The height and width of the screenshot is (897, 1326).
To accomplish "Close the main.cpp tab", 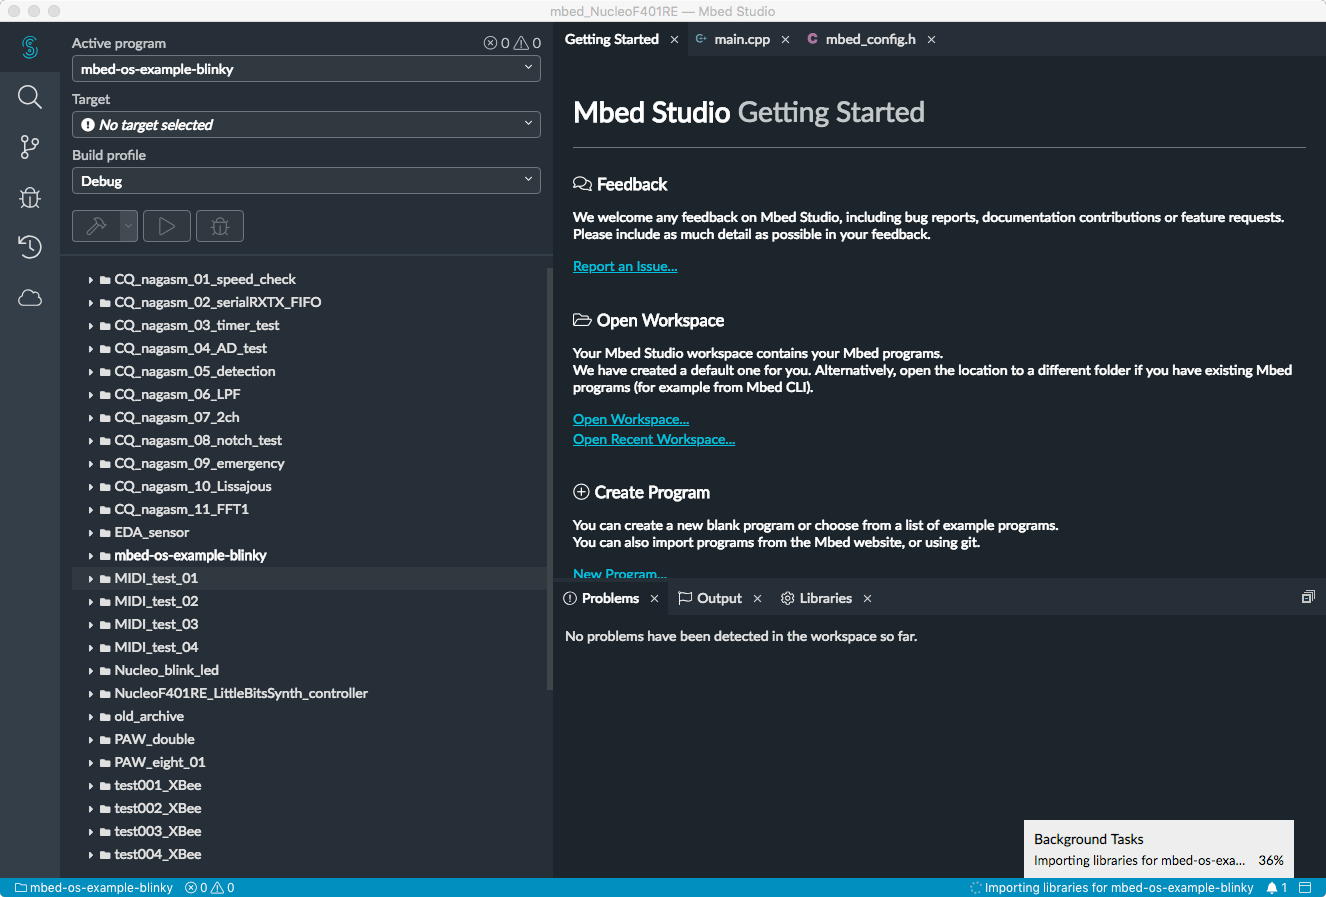I will pos(785,40).
